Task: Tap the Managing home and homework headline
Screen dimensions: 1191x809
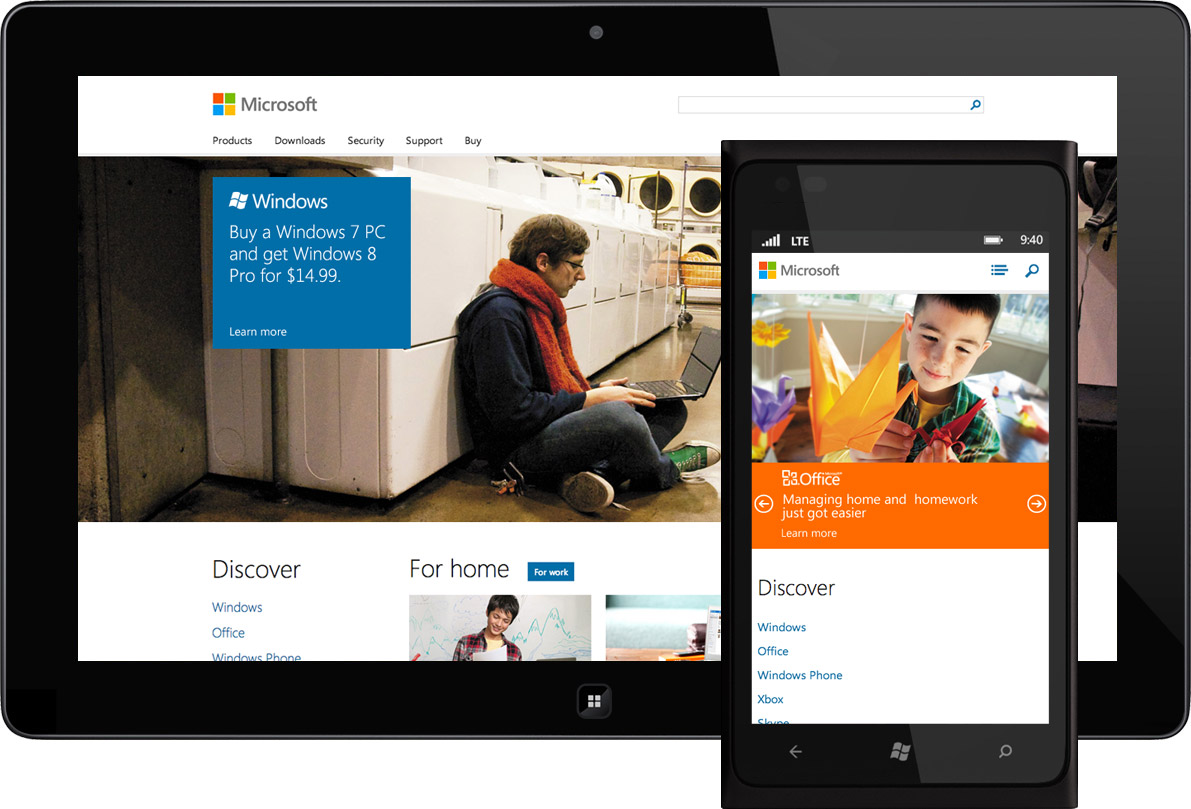Action: (880, 506)
